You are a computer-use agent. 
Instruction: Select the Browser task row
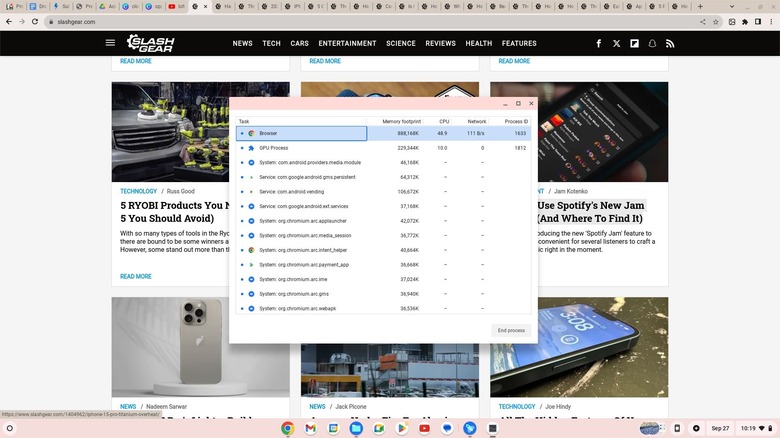pos(384,133)
